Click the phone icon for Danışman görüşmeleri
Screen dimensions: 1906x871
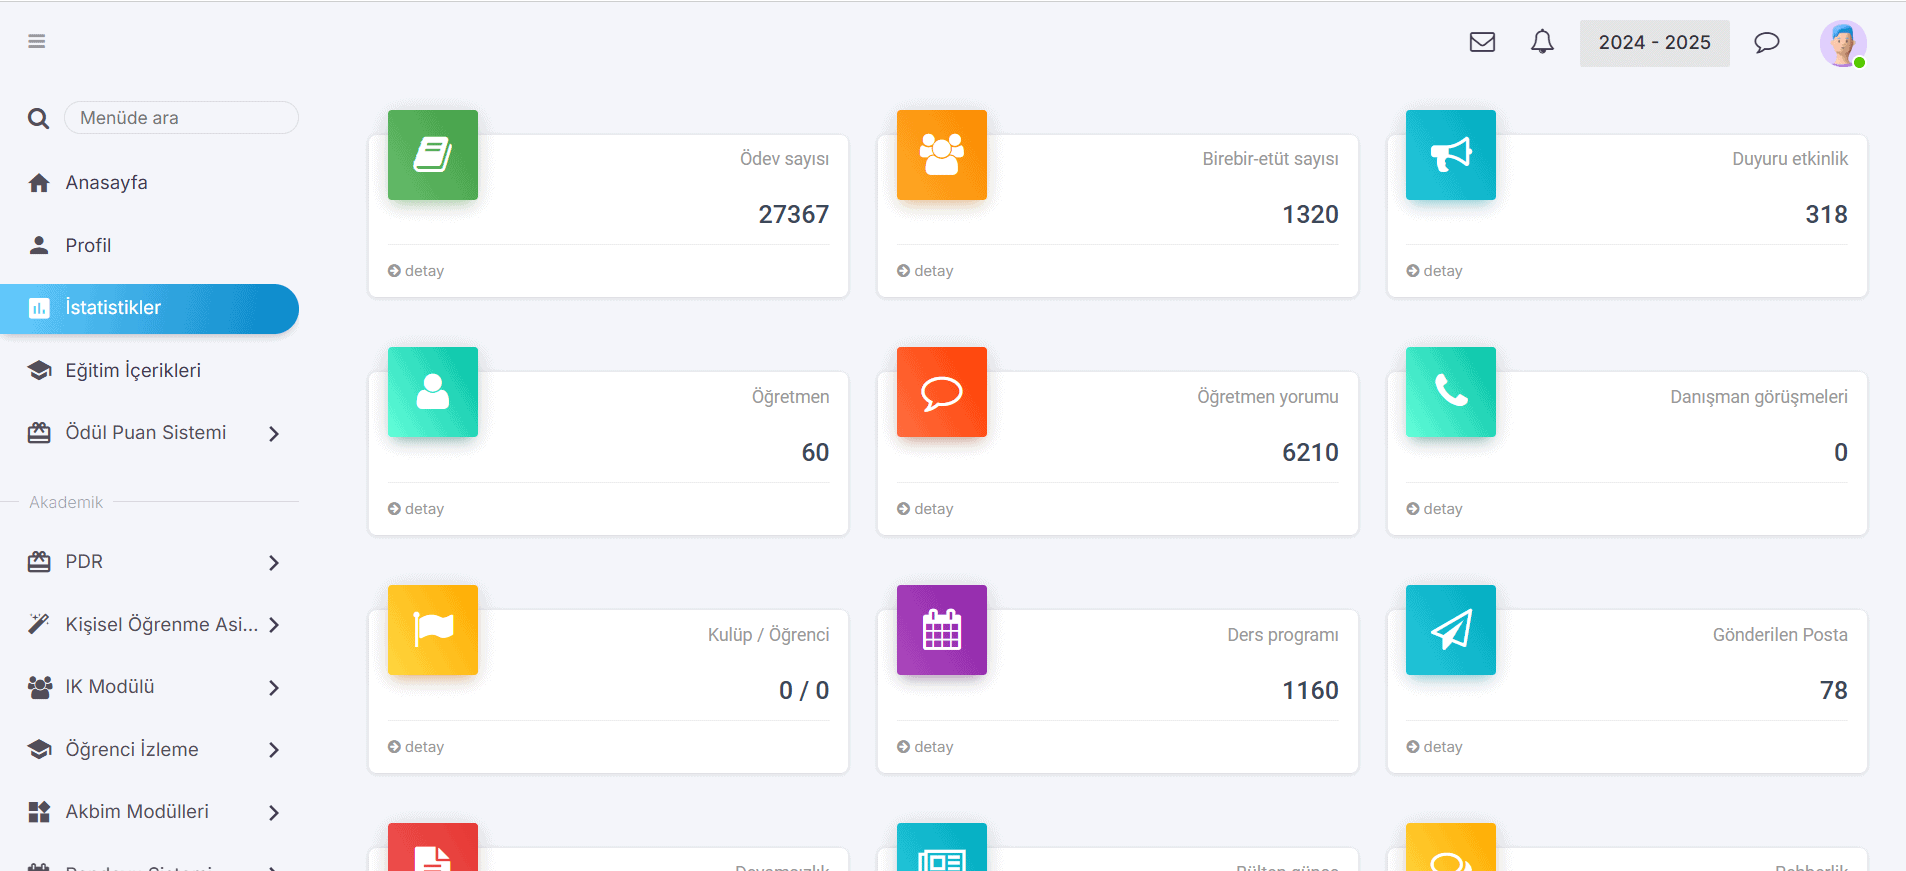click(1451, 392)
